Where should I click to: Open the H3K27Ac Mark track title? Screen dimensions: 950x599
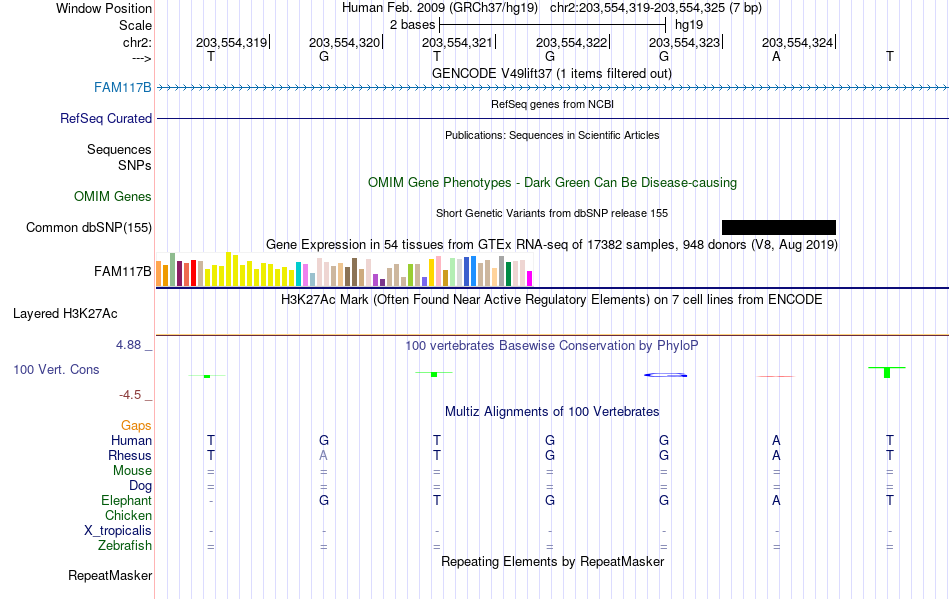pyautogui.click(x=552, y=300)
